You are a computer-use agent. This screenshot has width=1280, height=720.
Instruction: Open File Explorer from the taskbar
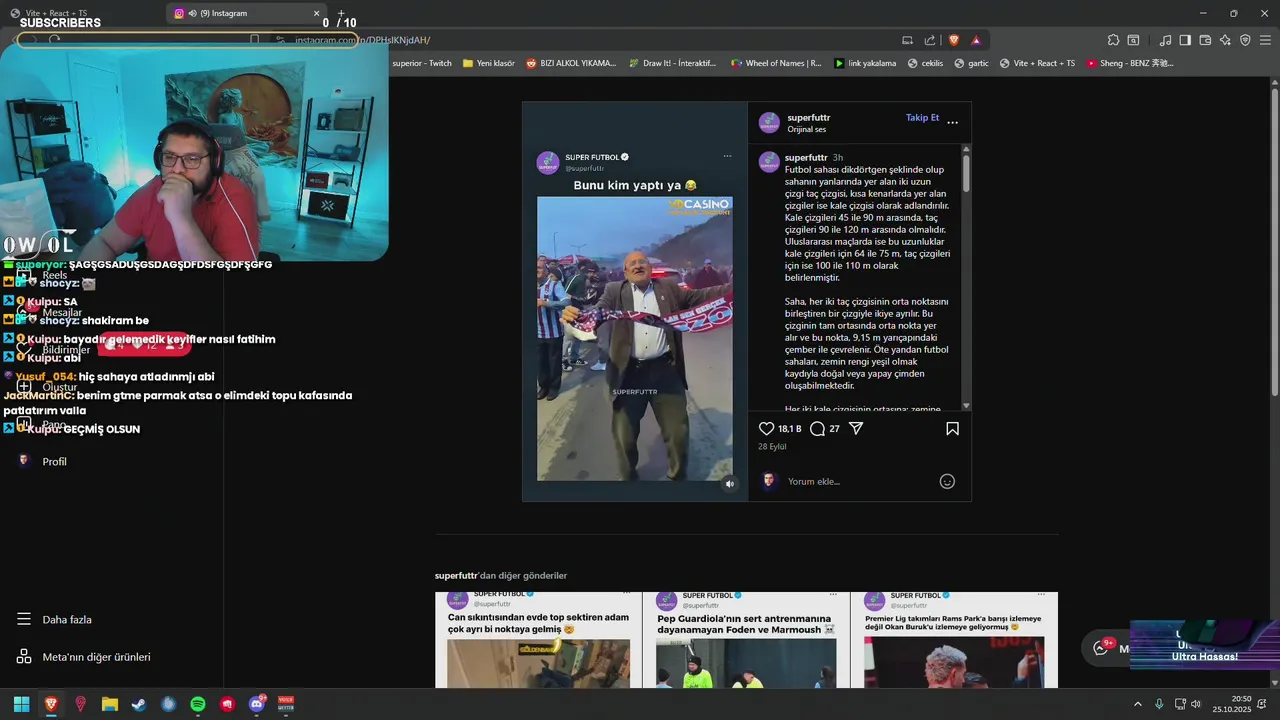click(x=110, y=704)
